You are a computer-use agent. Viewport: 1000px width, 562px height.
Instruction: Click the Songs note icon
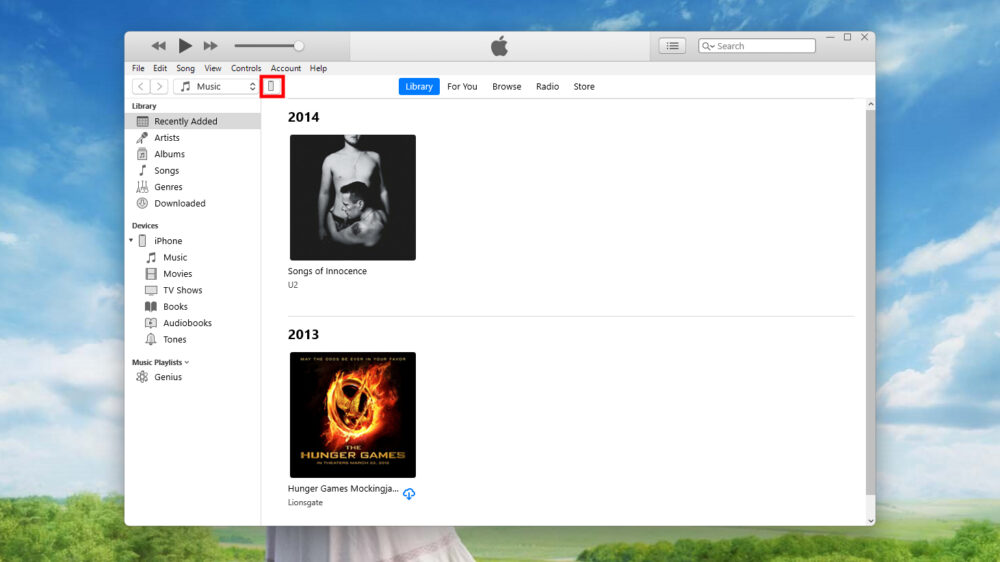pyautogui.click(x=142, y=170)
